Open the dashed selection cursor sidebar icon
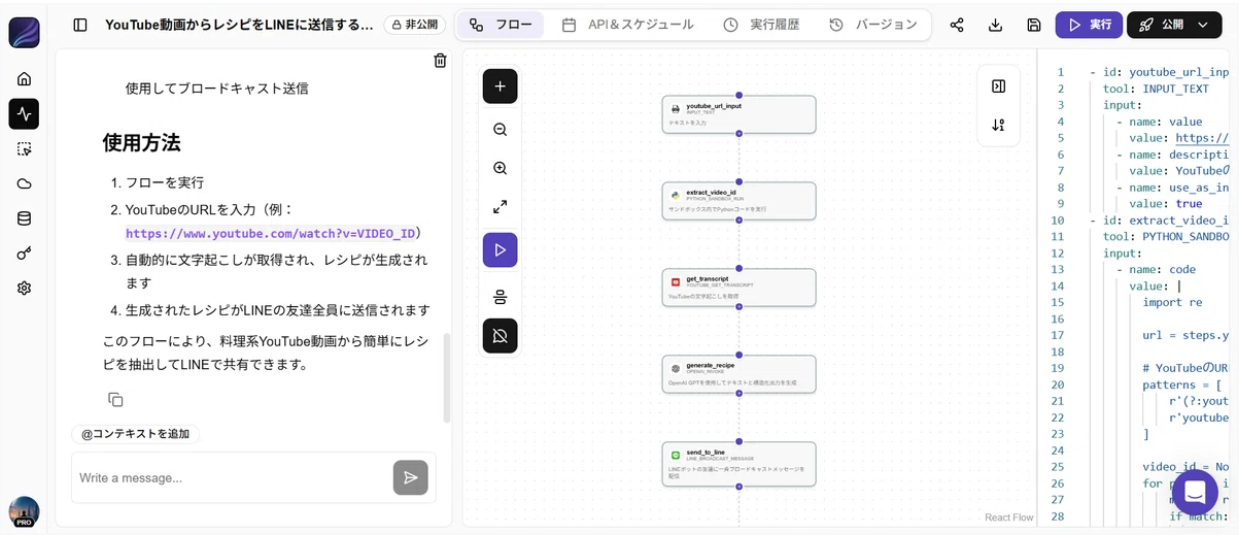This screenshot has width=1242, height=542. [x=24, y=149]
